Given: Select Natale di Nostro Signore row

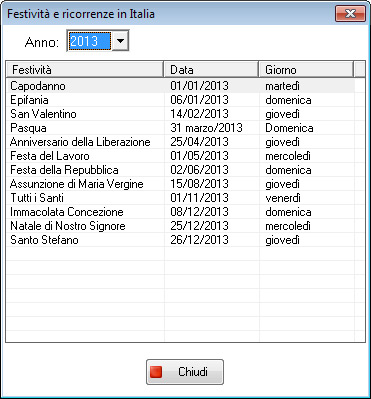Looking at the screenshot, I should (180, 226).
